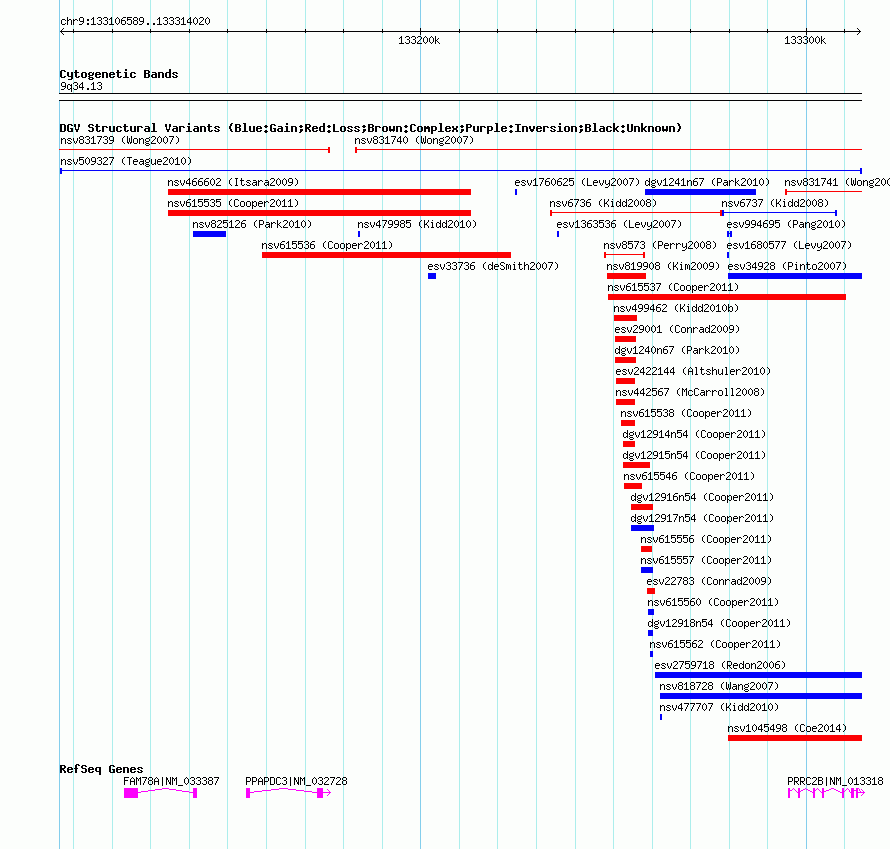Click the long red bar for nsv615537 (Cooper2011)
Screen dimensions: 890x849
727,297
